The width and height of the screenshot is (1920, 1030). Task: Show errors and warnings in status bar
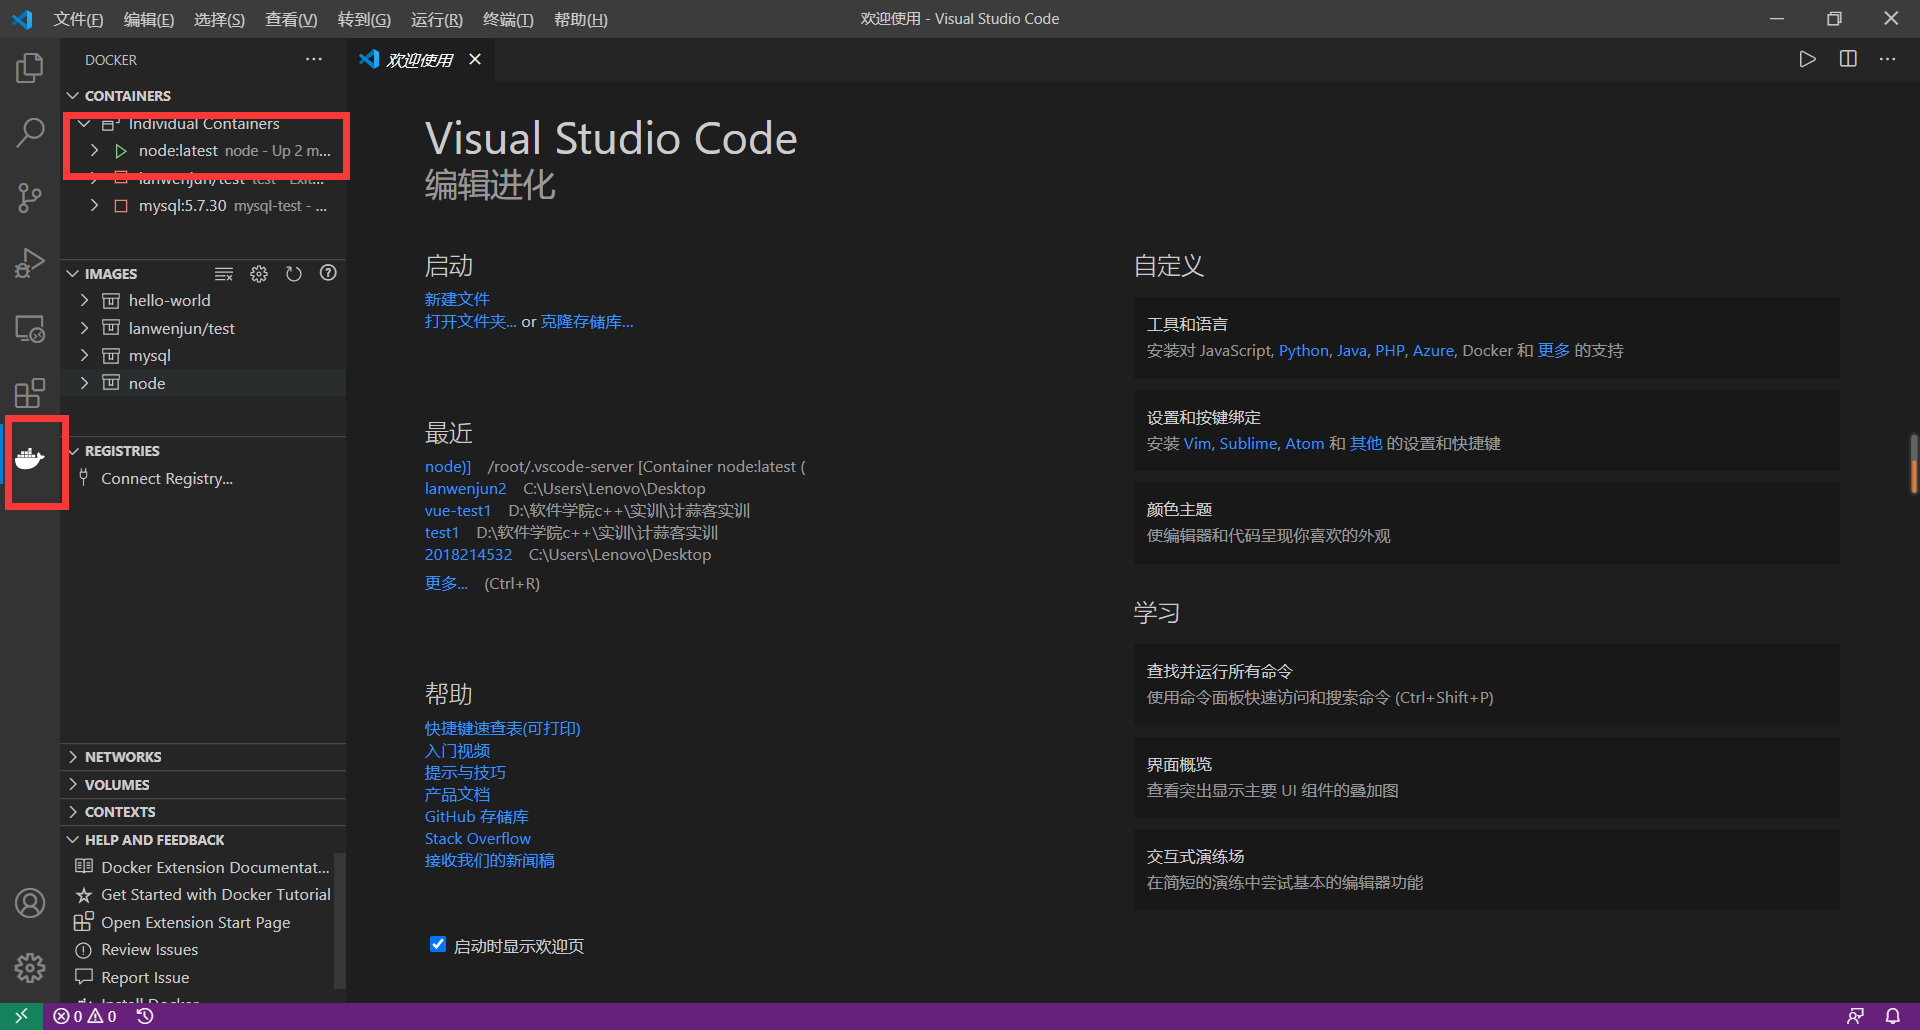85,1016
